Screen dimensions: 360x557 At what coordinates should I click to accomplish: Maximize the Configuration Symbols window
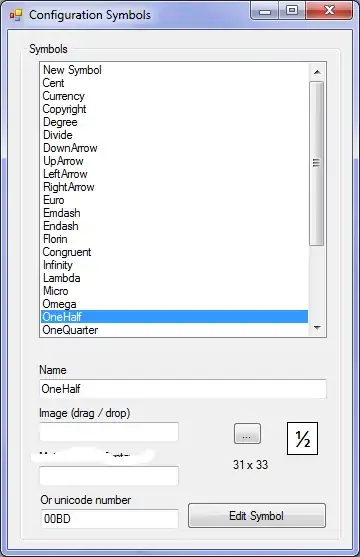coord(292,10)
